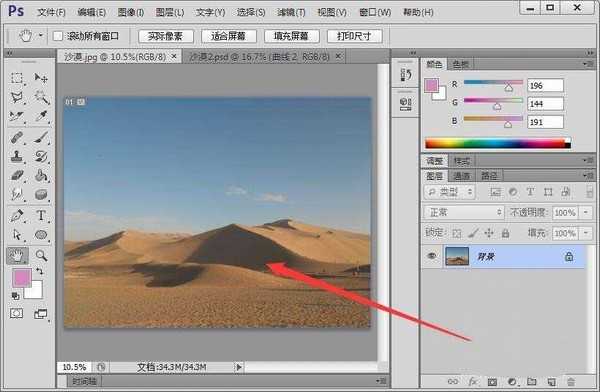Toggle lock image pixels
Screen dimensions: 600x392
[x=473, y=233]
